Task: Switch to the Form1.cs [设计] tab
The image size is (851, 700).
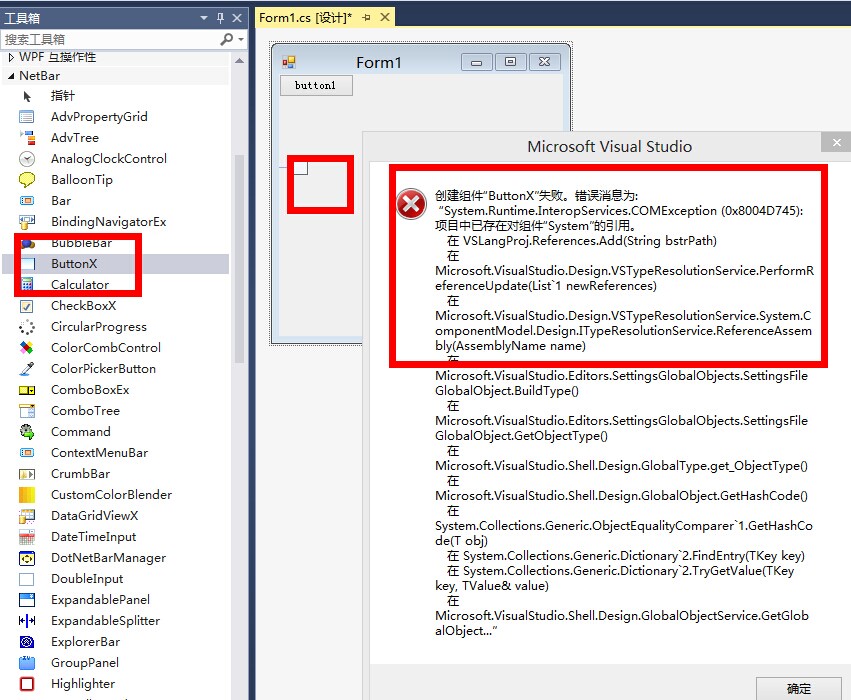Action: pos(306,18)
